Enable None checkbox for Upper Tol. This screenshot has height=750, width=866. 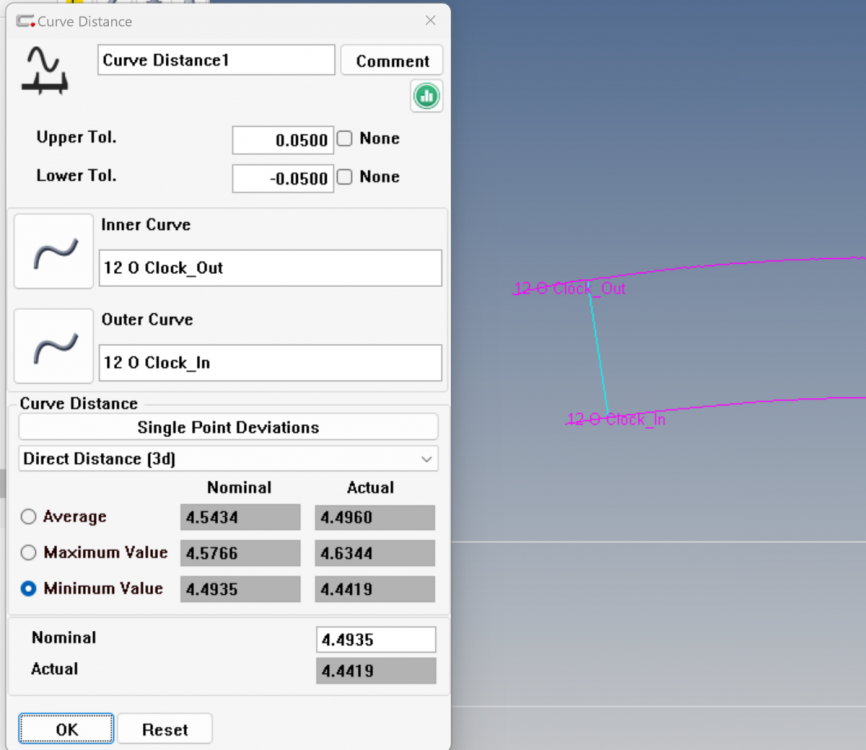pos(345,139)
